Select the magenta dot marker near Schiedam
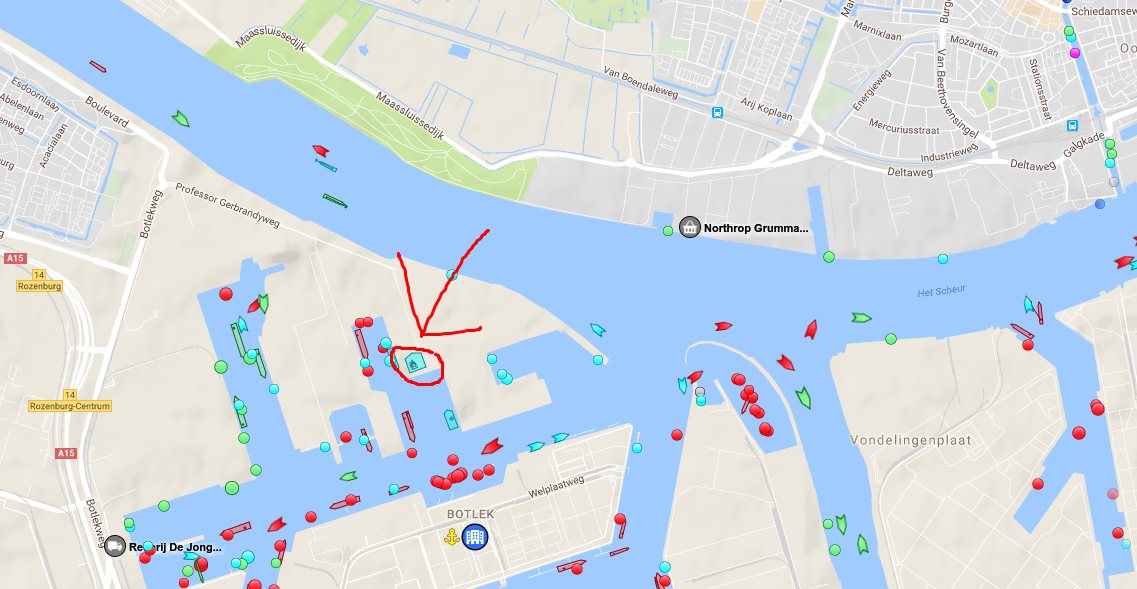1137x589 pixels. pyautogui.click(x=1075, y=53)
